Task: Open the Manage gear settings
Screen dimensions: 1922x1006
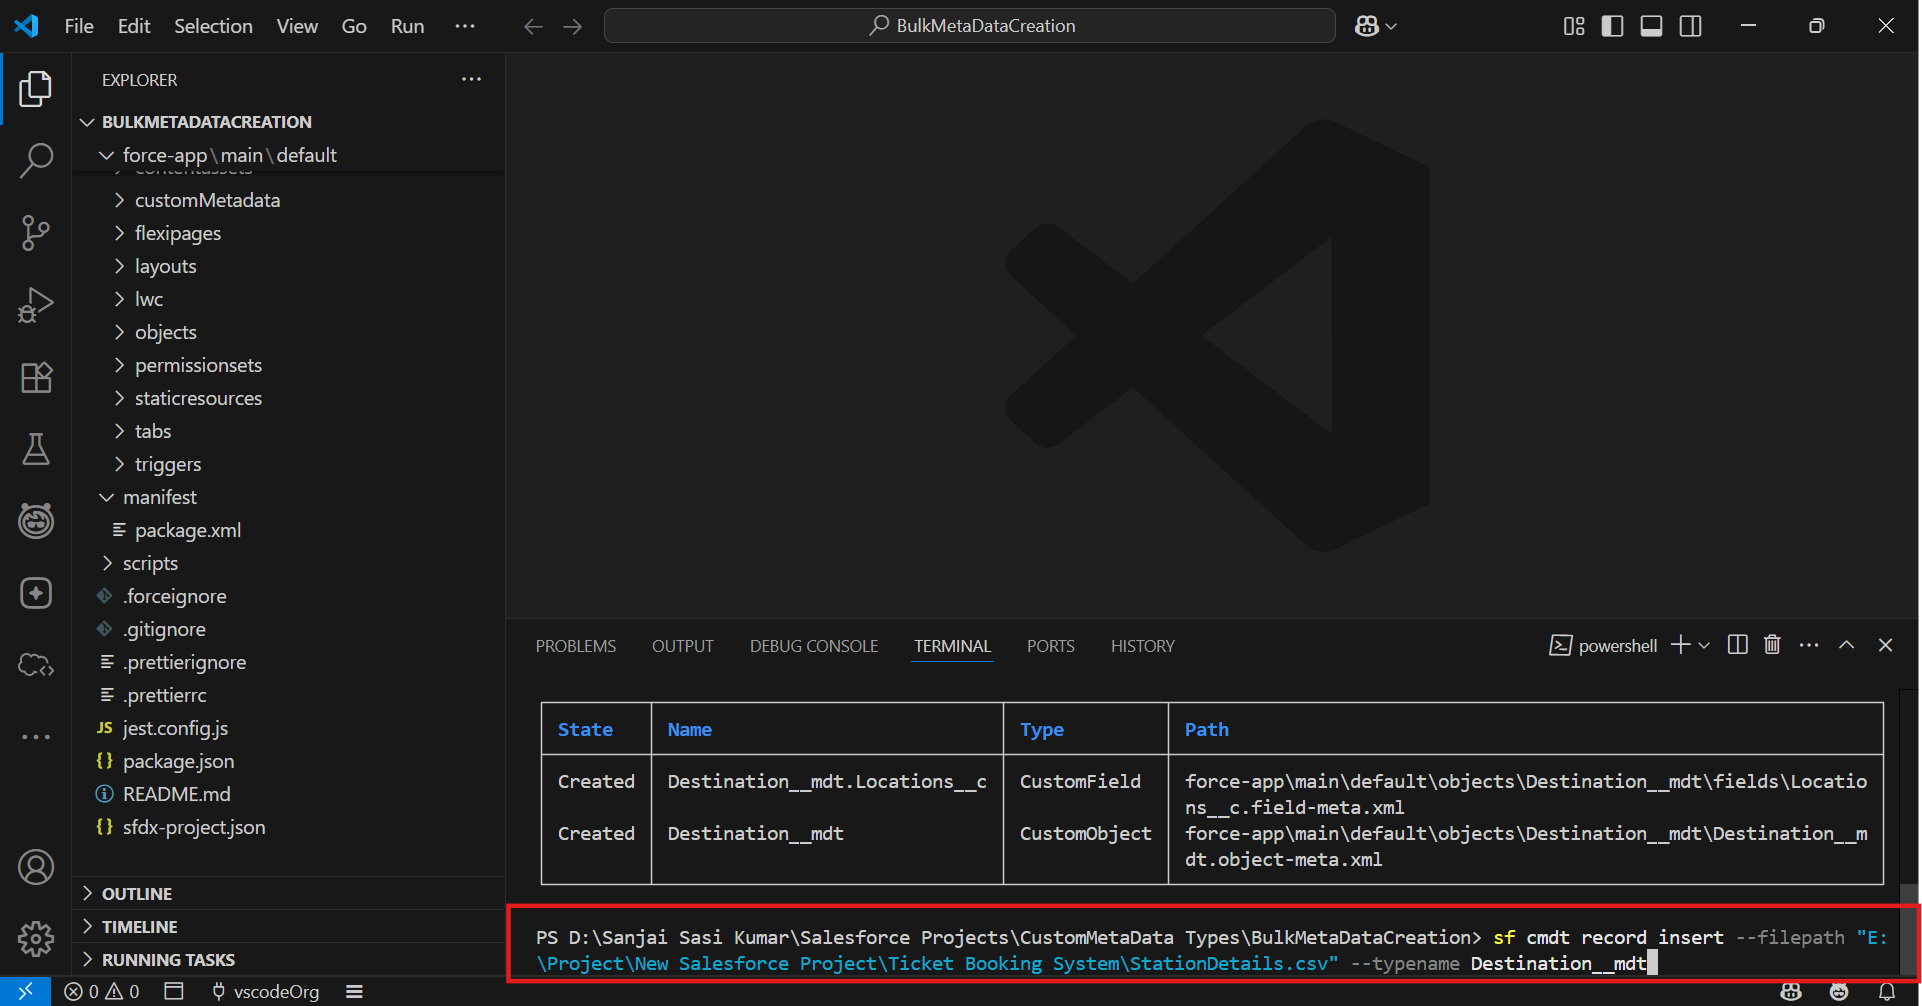Action: (x=36, y=938)
